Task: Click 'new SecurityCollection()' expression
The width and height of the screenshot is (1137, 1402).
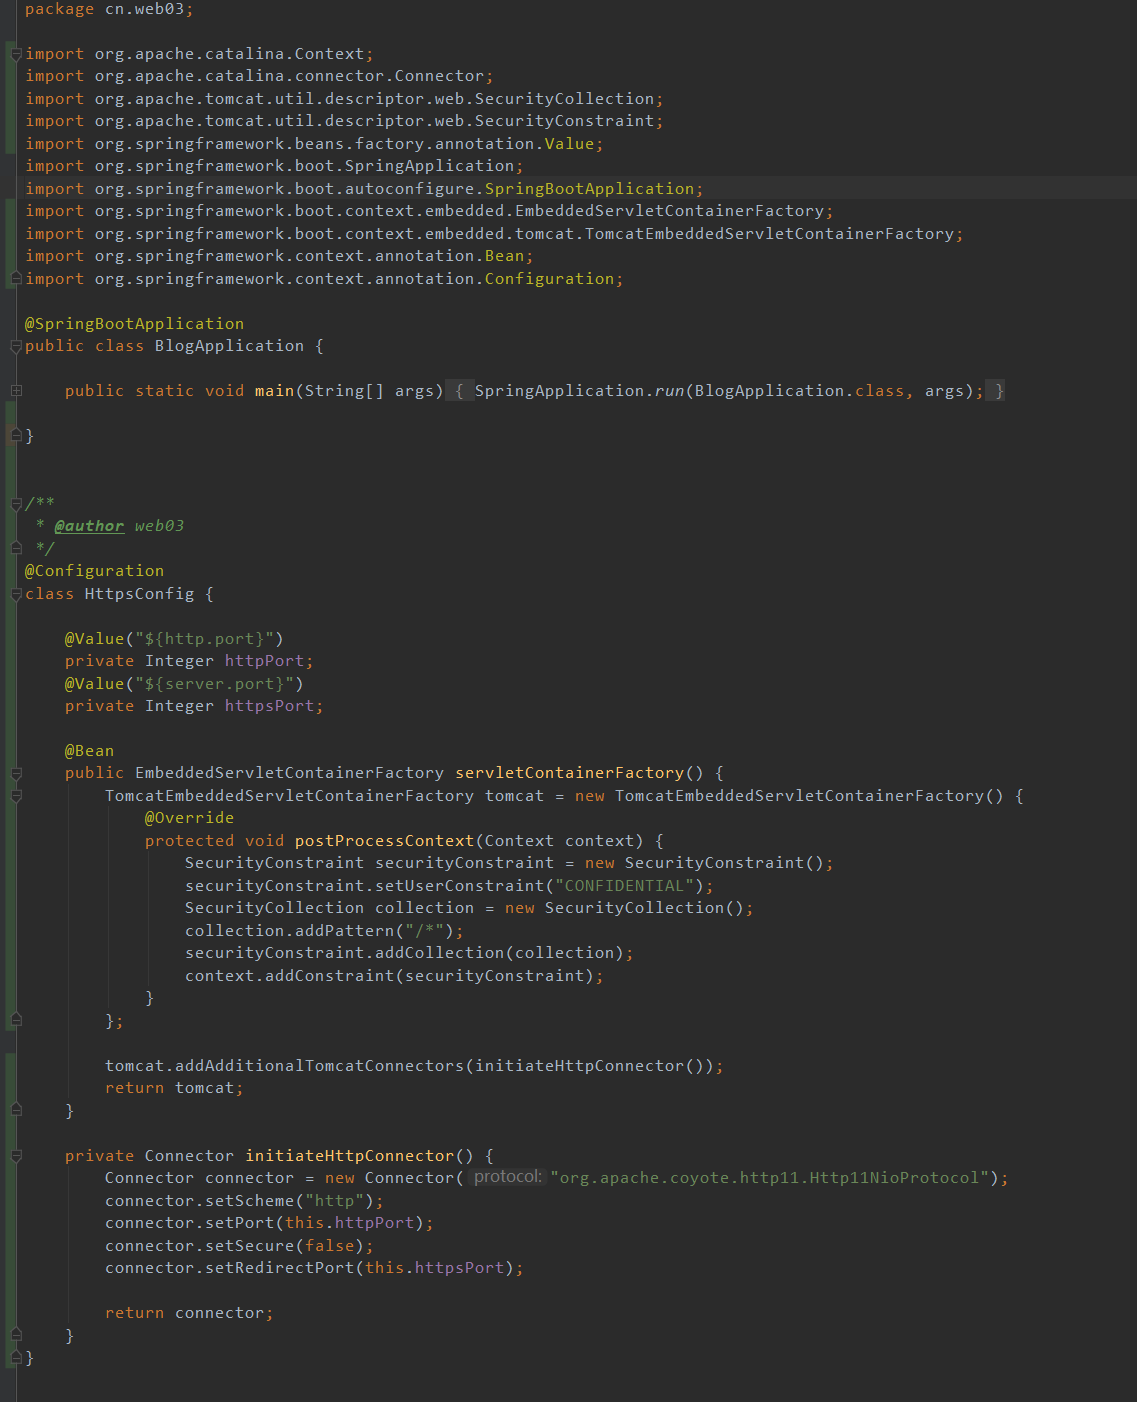Action: click(x=624, y=908)
